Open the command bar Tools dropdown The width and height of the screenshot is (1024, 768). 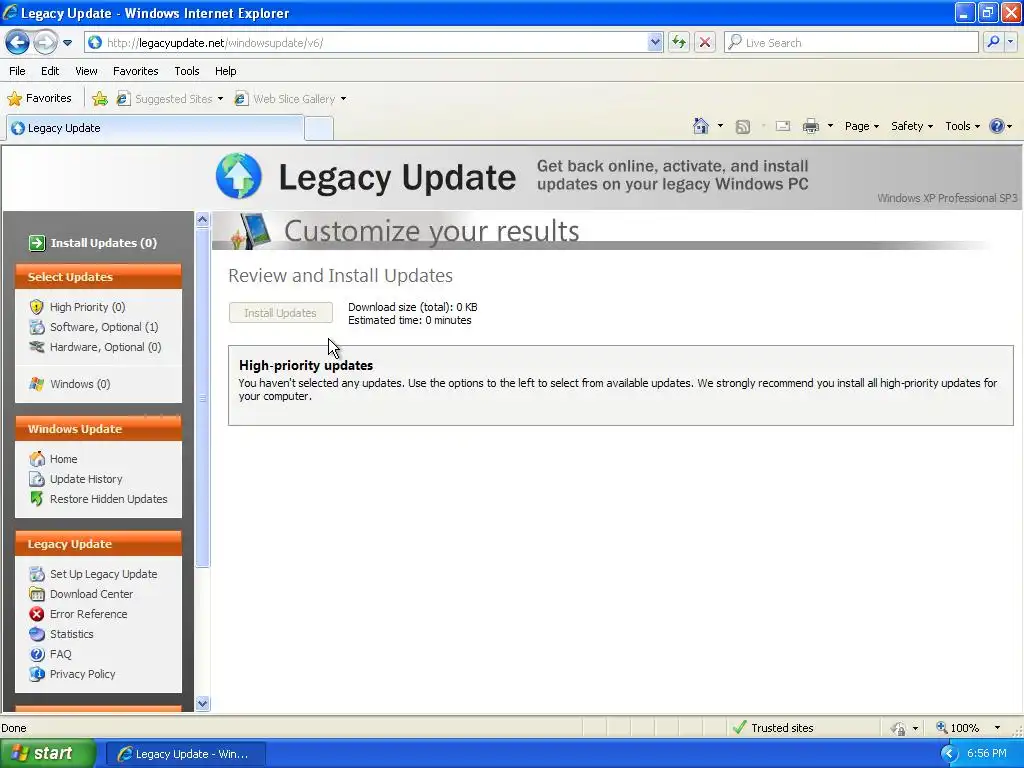[962, 126]
